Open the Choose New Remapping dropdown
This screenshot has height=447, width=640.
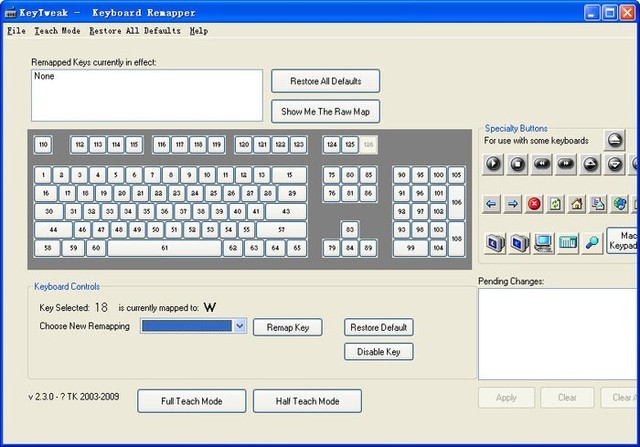pos(240,326)
